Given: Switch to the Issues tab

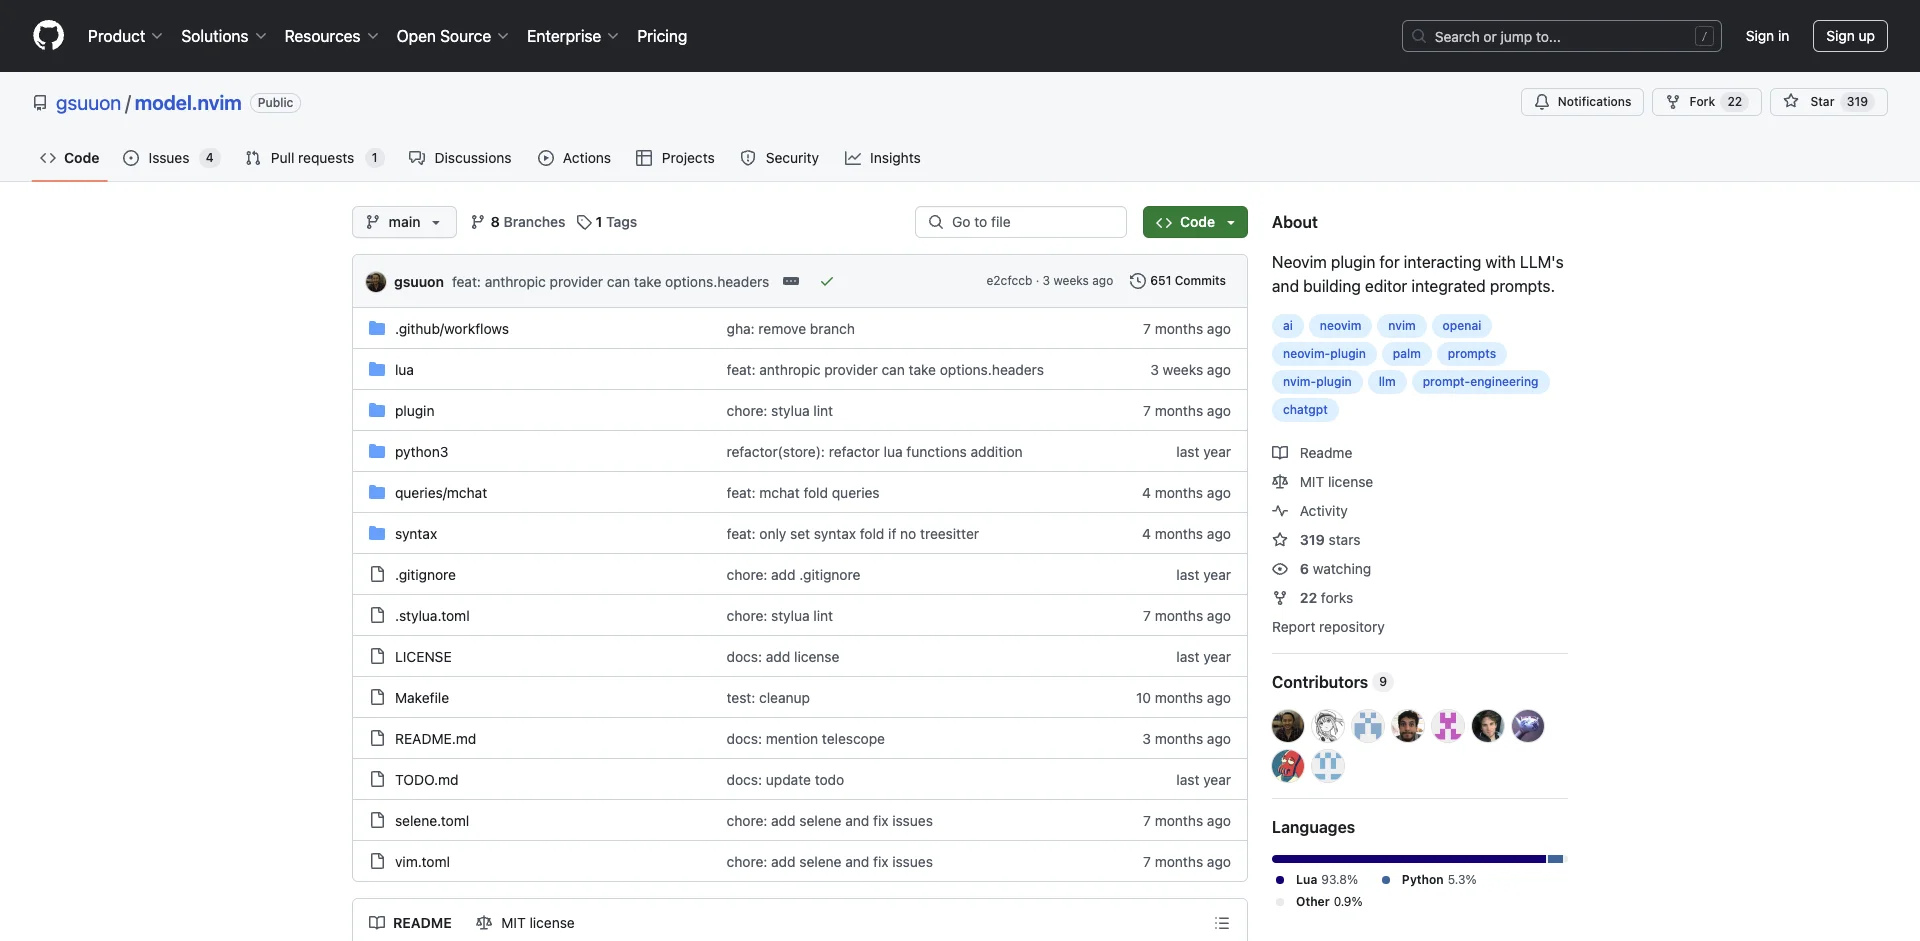Looking at the screenshot, I should point(170,158).
